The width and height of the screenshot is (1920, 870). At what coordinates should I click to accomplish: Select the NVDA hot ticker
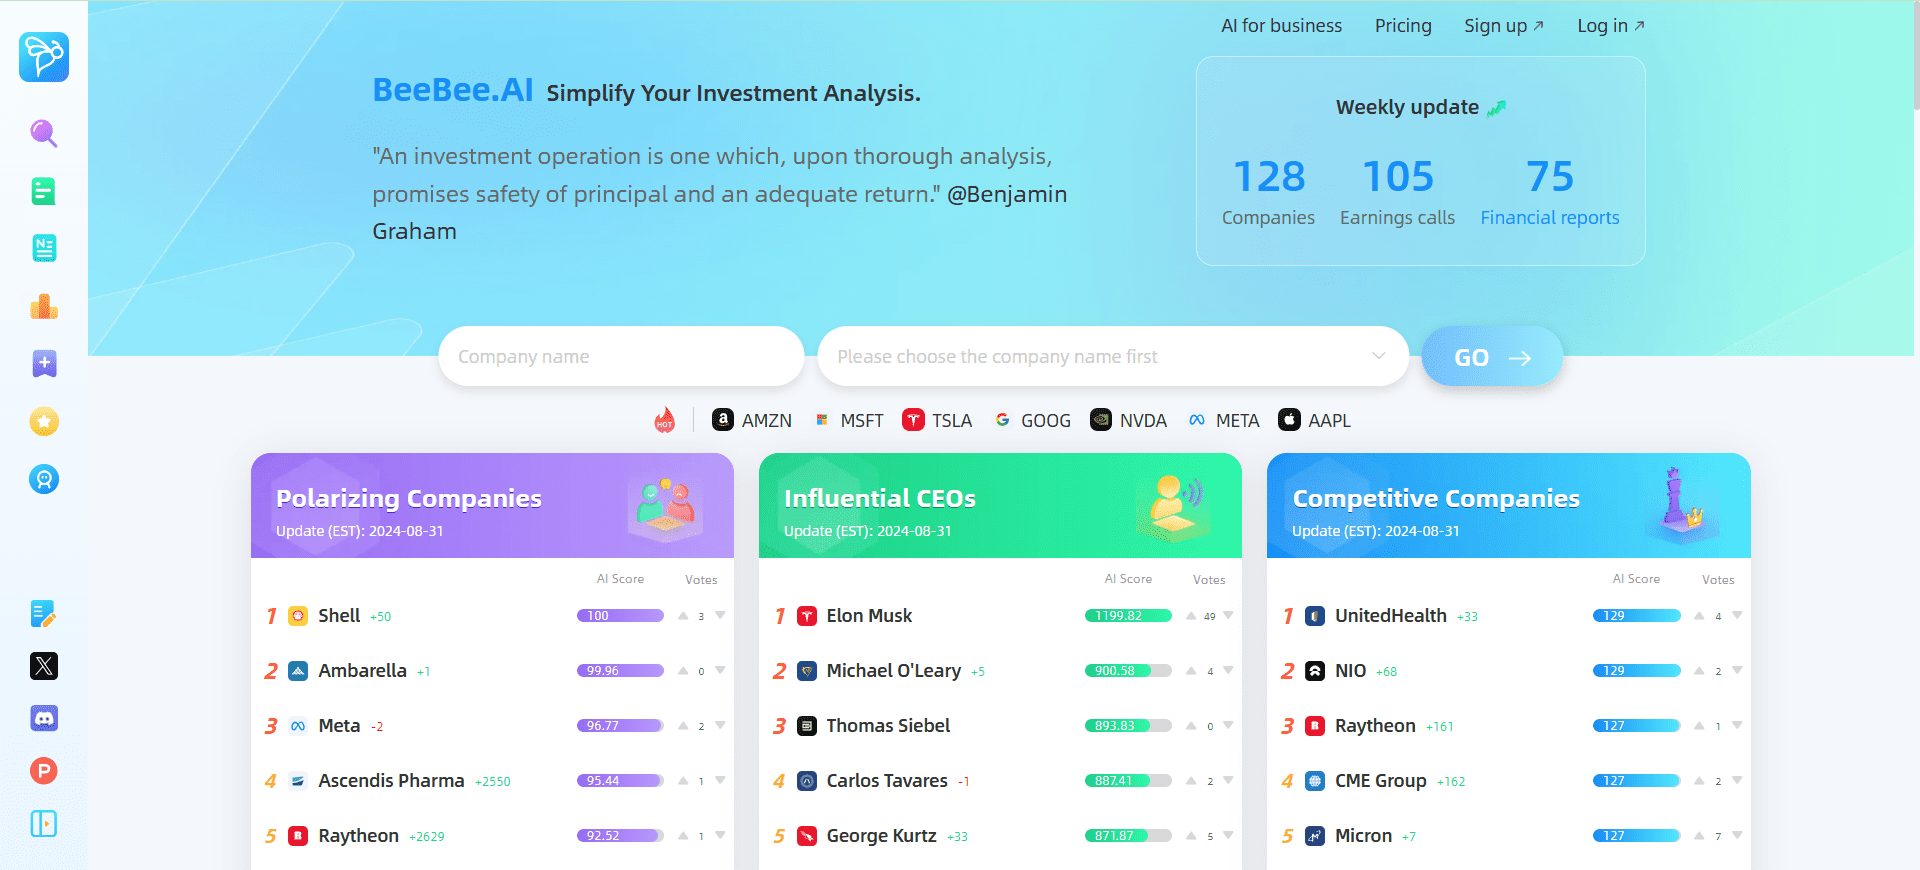point(1129,420)
